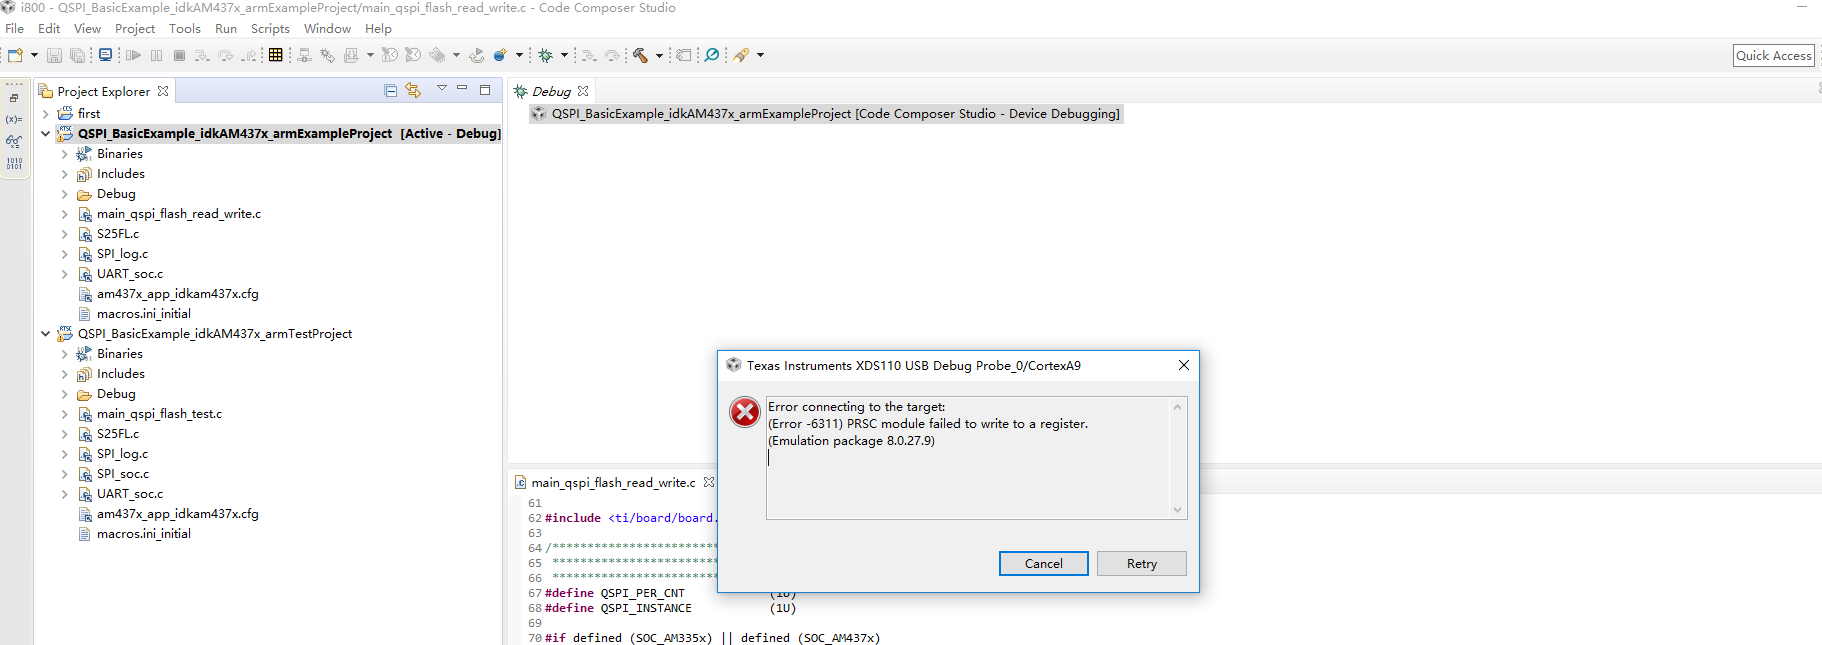Maximize the Project Explorer panel
1822x645 pixels.
pyautogui.click(x=485, y=90)
